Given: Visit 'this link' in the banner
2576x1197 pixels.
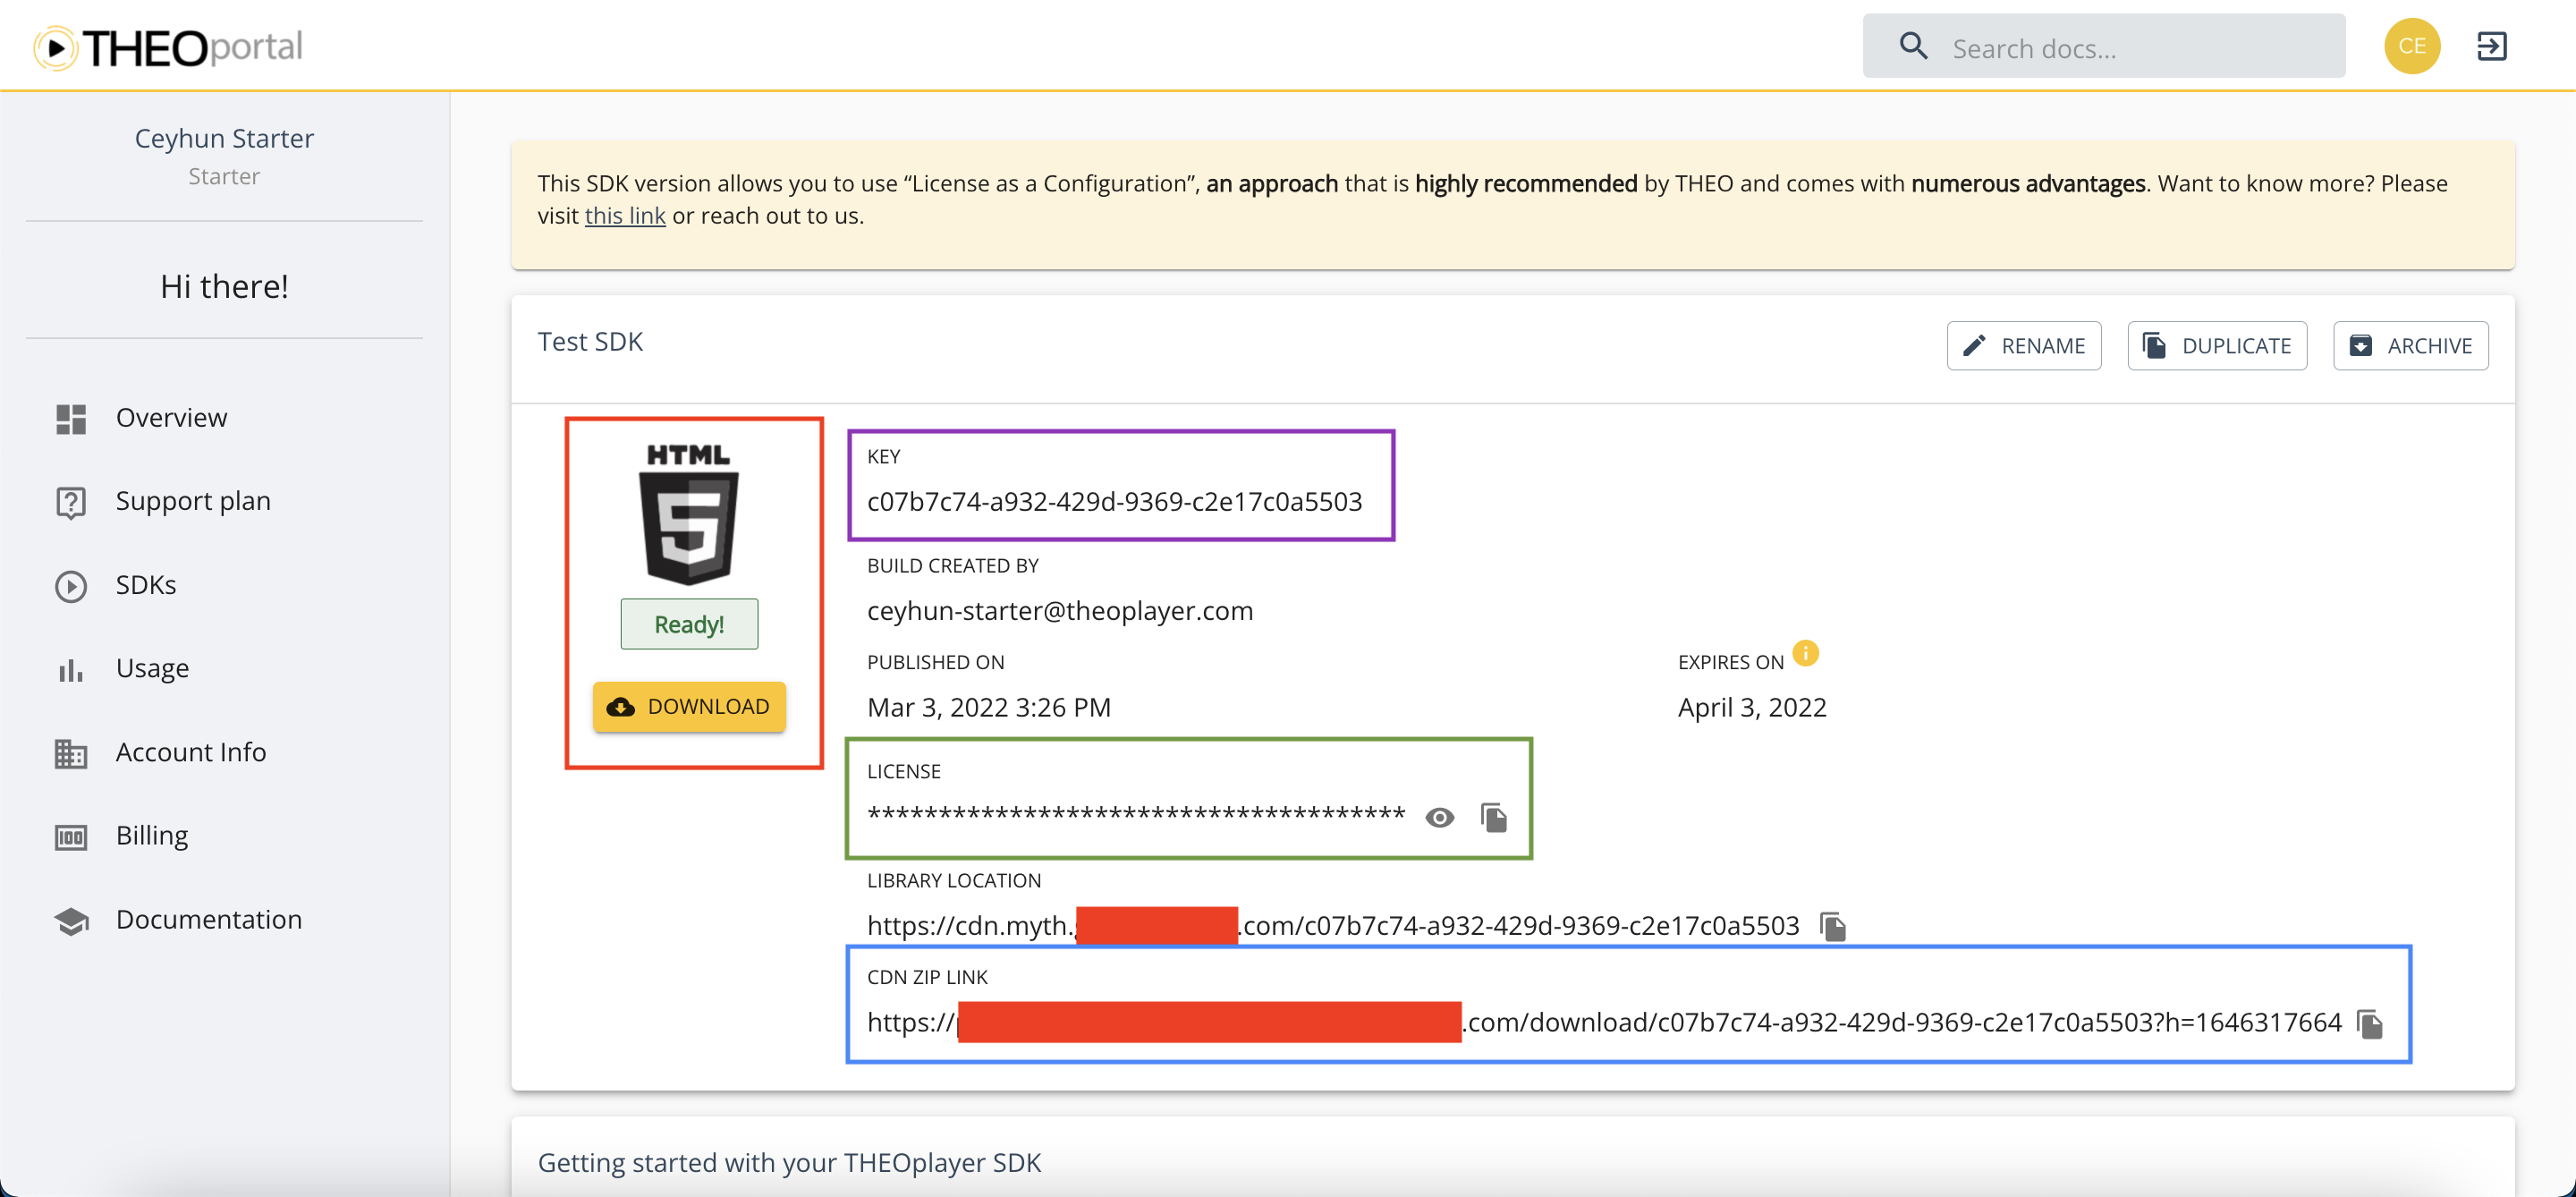Looking at the screenshot, I should point(625,215).
